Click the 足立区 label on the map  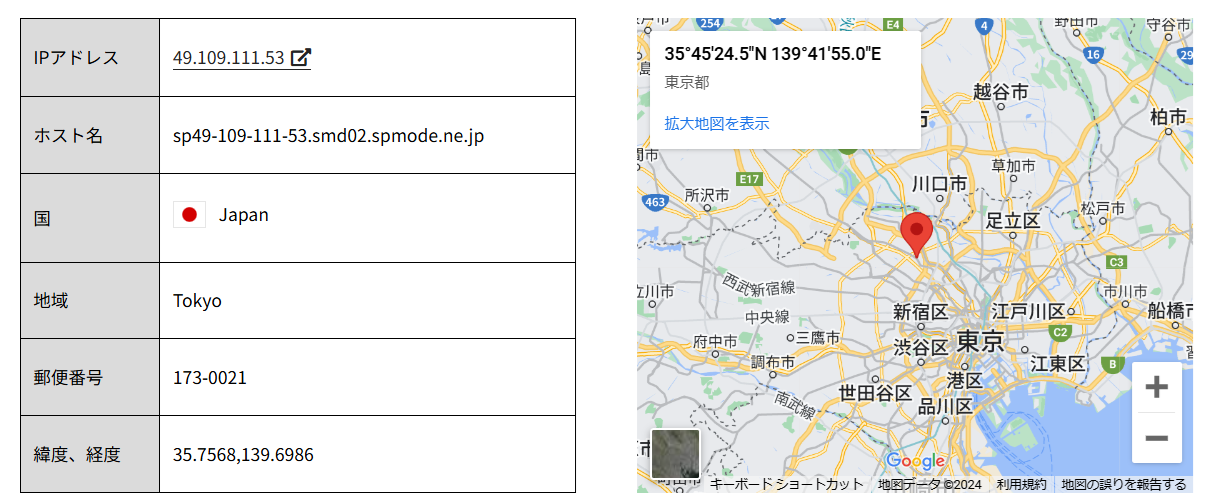tap(1012, 220)
